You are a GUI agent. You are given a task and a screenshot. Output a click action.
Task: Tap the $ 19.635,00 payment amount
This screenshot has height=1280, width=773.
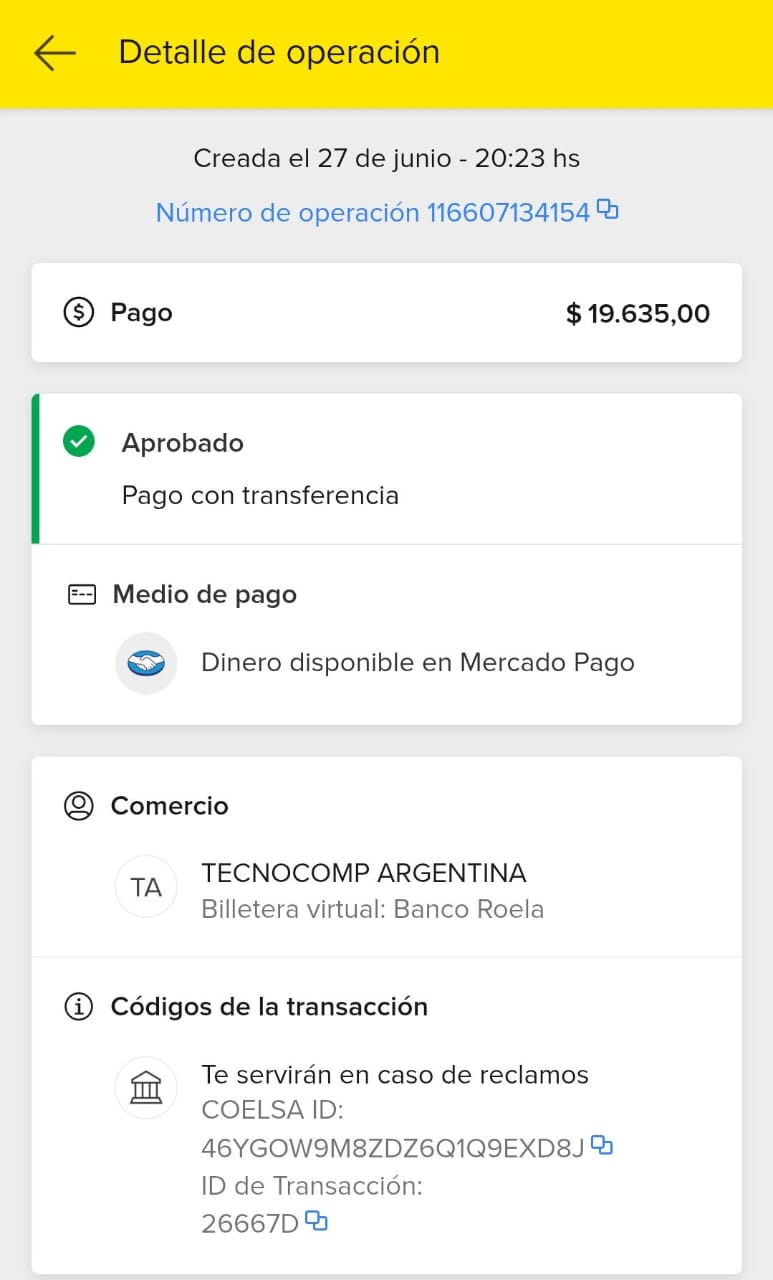(x=638, y=314)
